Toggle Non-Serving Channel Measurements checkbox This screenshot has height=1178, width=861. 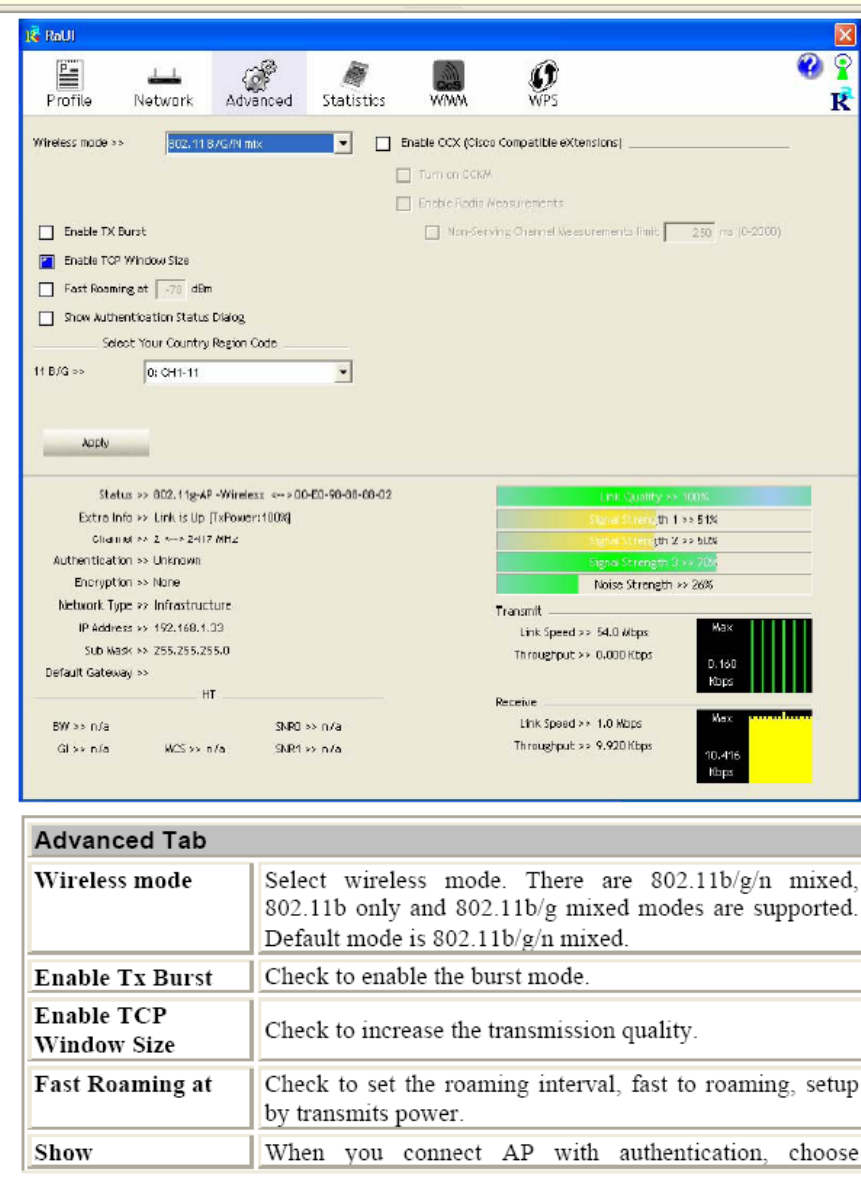(x=432, y=231)
